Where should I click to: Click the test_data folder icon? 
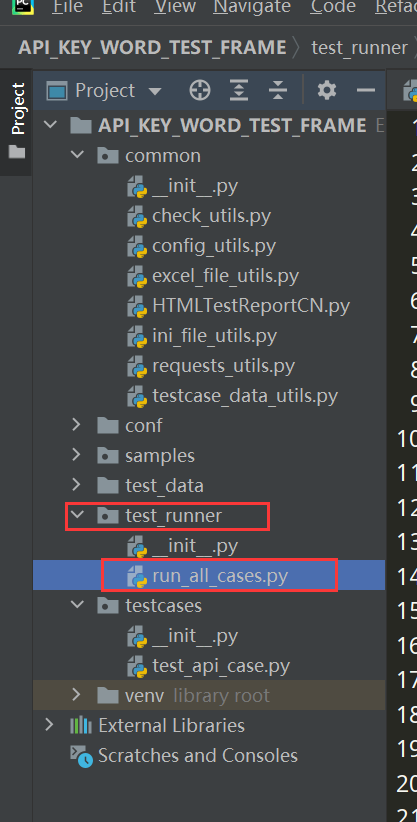click(108, 485)
